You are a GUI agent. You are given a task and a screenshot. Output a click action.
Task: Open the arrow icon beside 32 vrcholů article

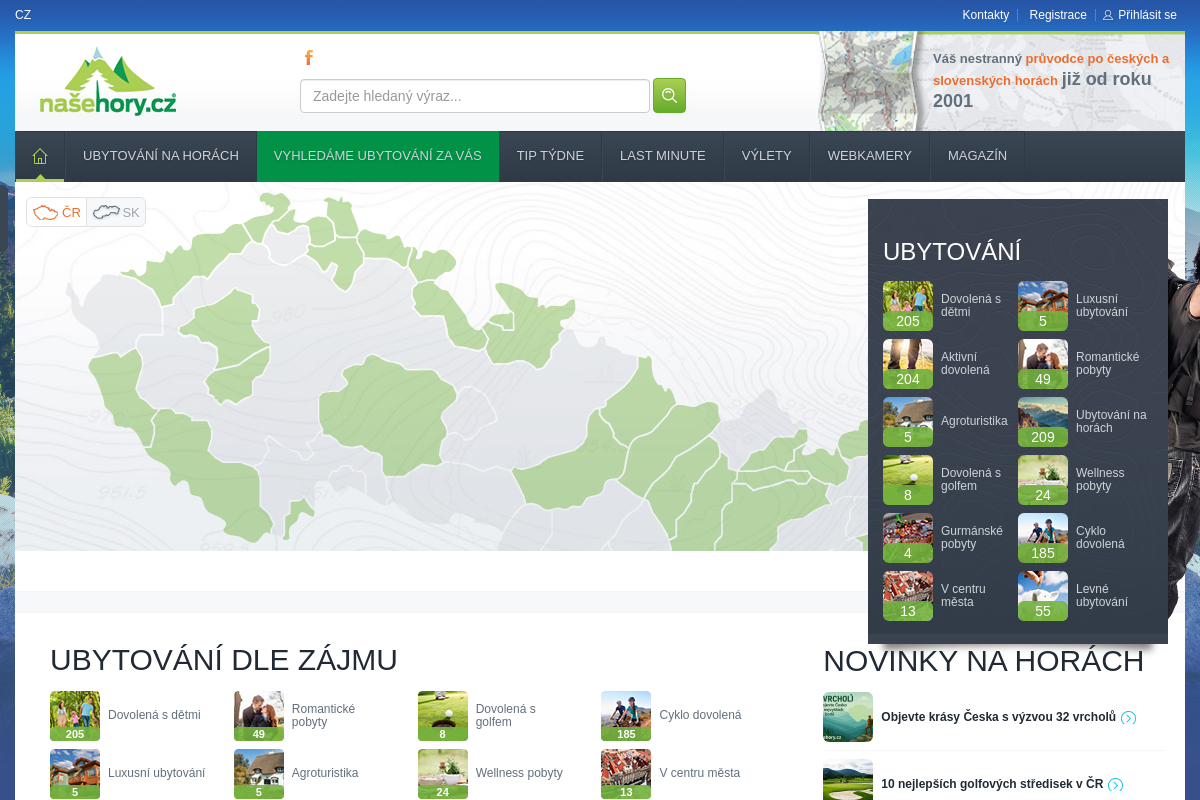[x=1129, y=717]
